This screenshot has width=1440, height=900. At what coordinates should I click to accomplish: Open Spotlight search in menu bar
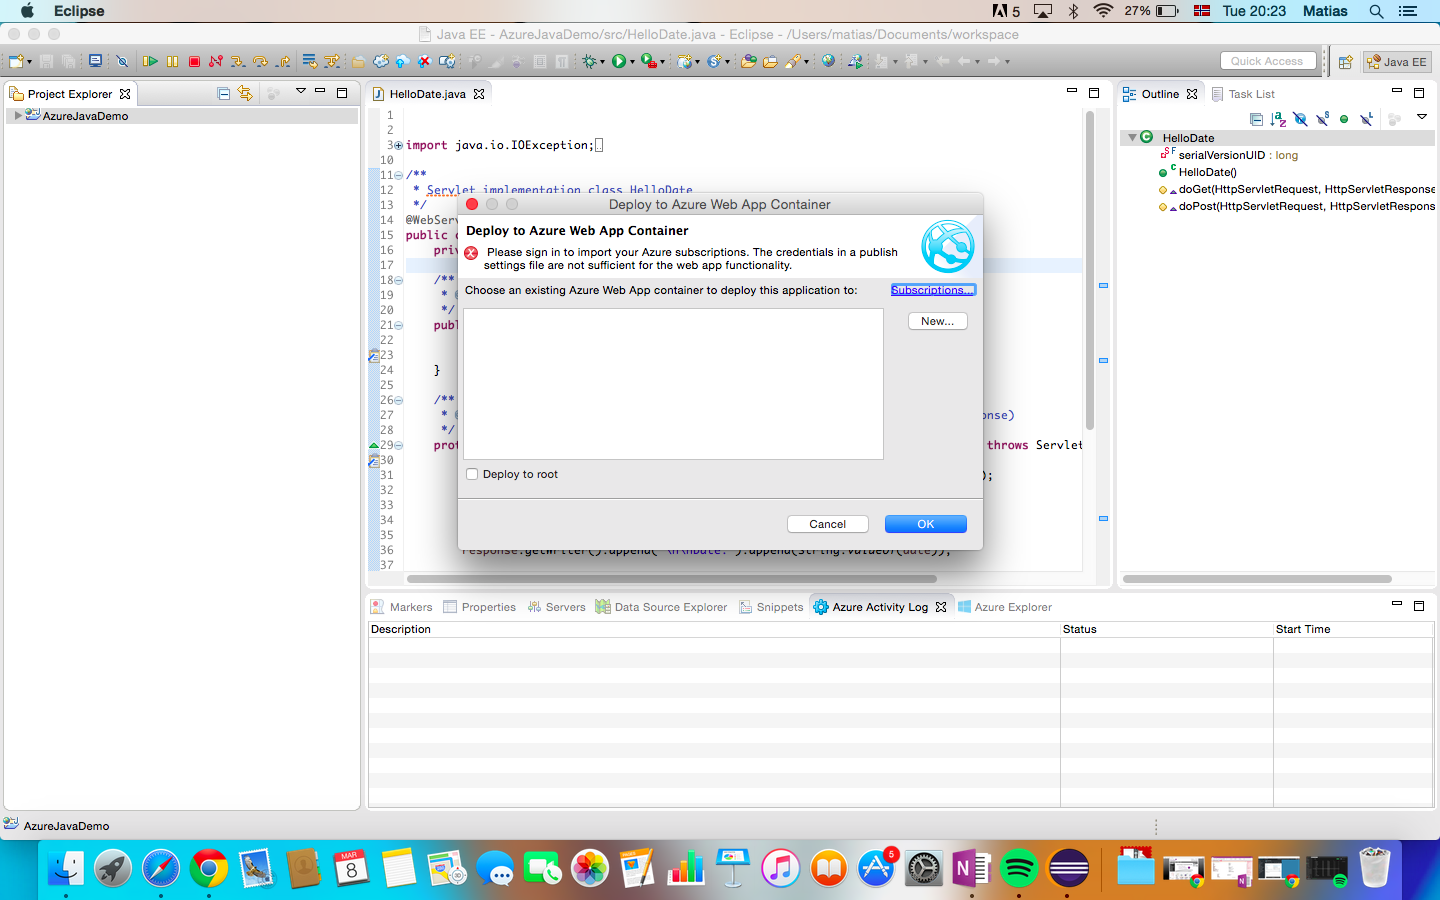tap(1376, 11)
